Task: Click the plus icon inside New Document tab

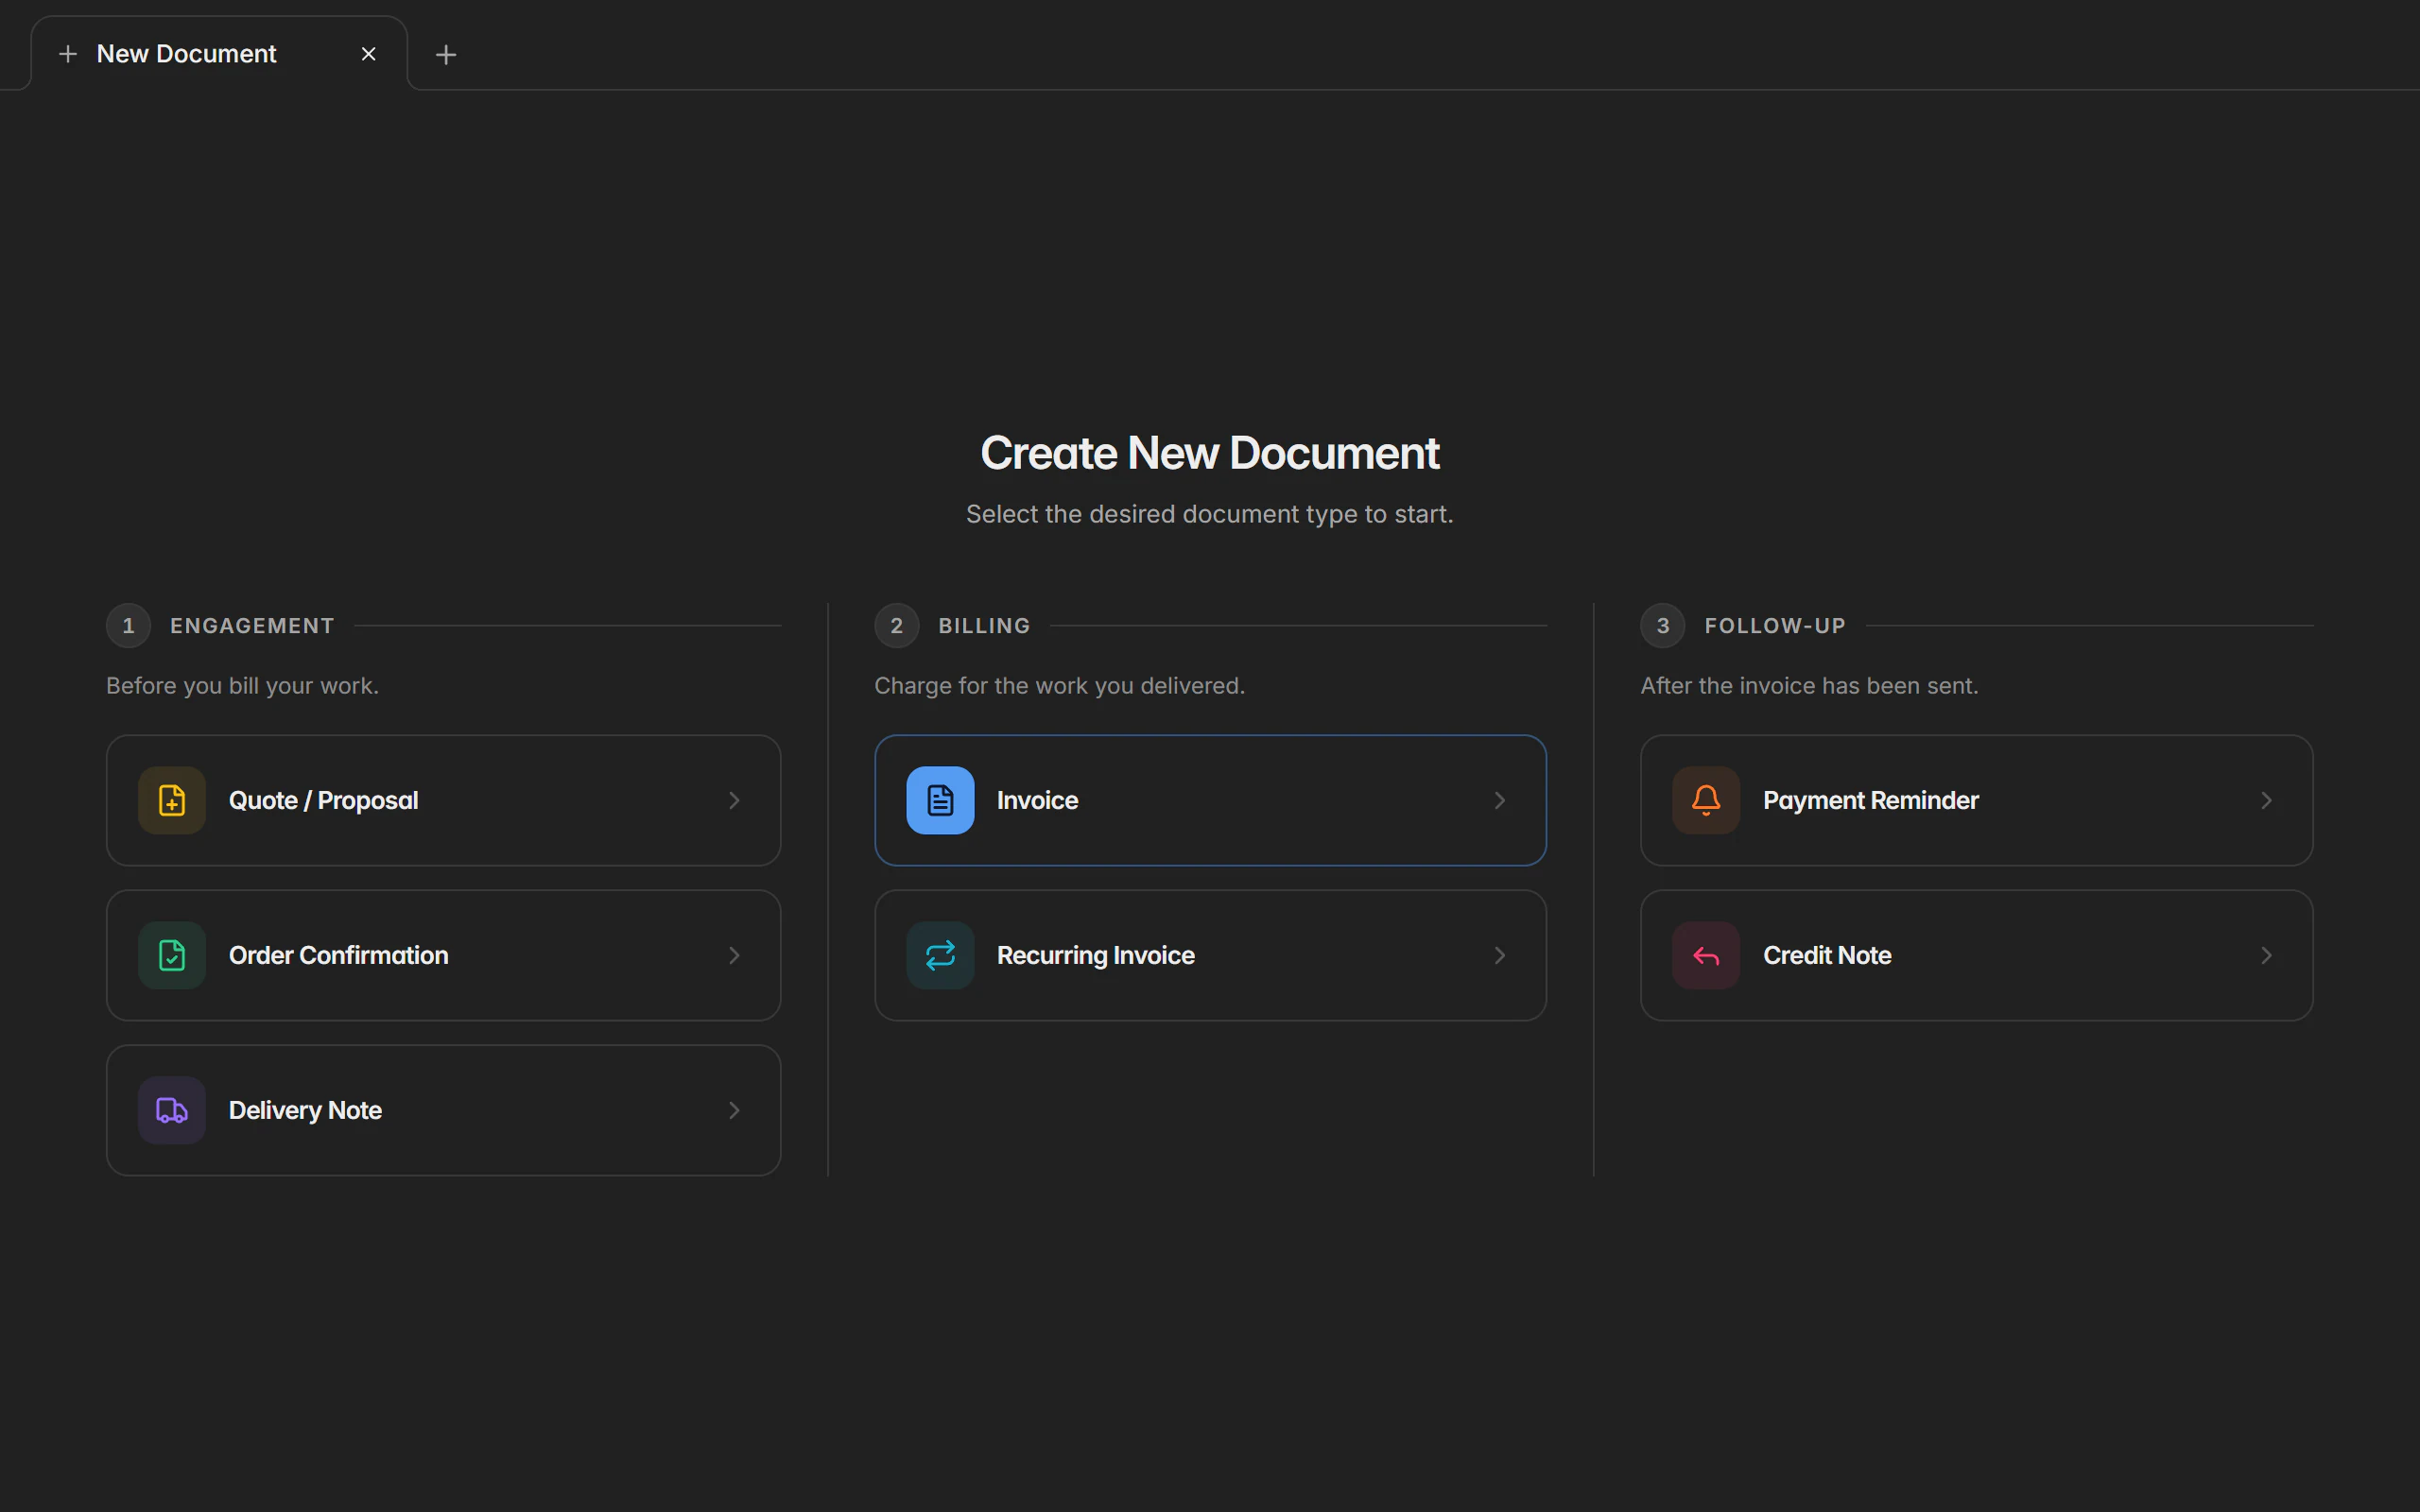Action: coord(68,54)
